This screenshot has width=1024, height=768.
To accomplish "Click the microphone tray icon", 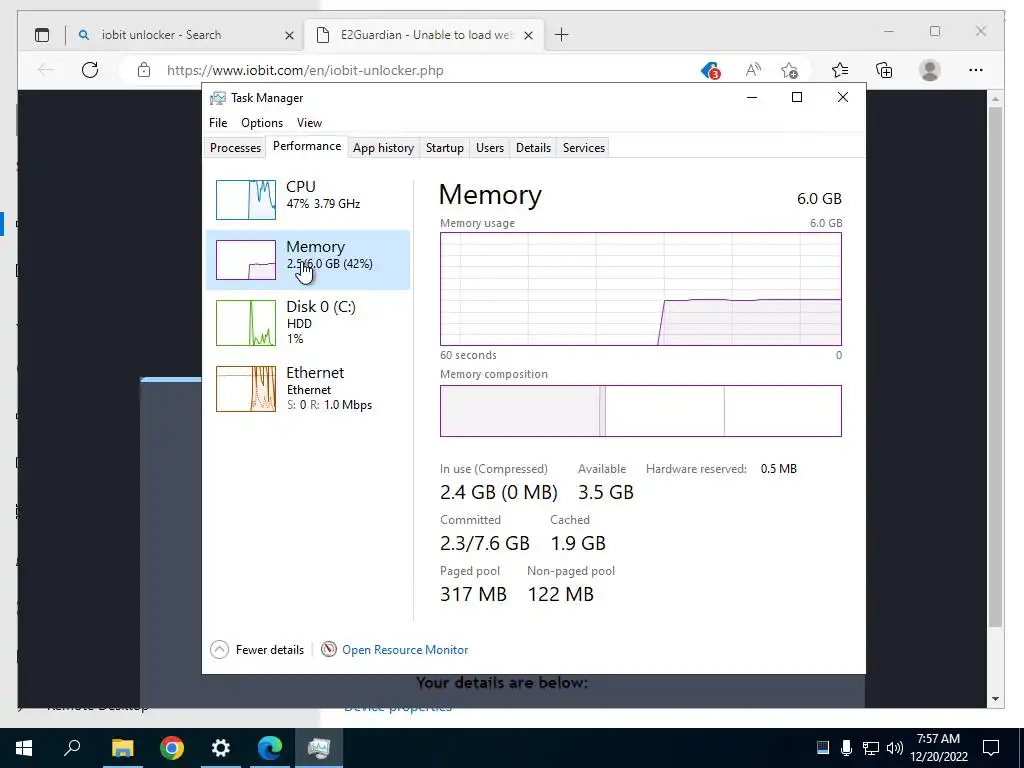I will click(x=846, y=748).
